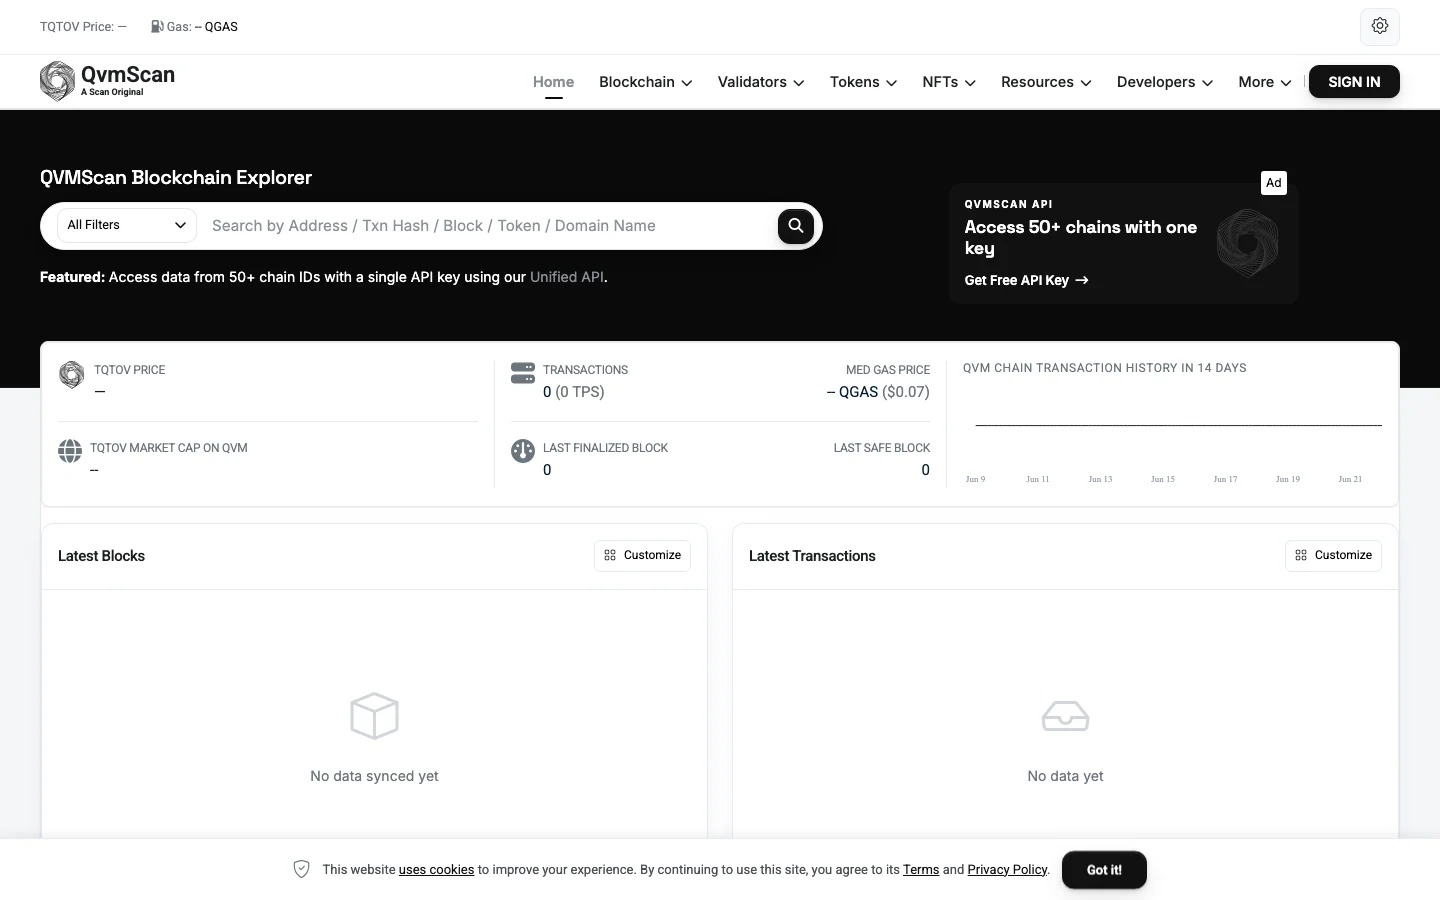Click QVMScan Blockchain Explorer heading

[176, 178]
